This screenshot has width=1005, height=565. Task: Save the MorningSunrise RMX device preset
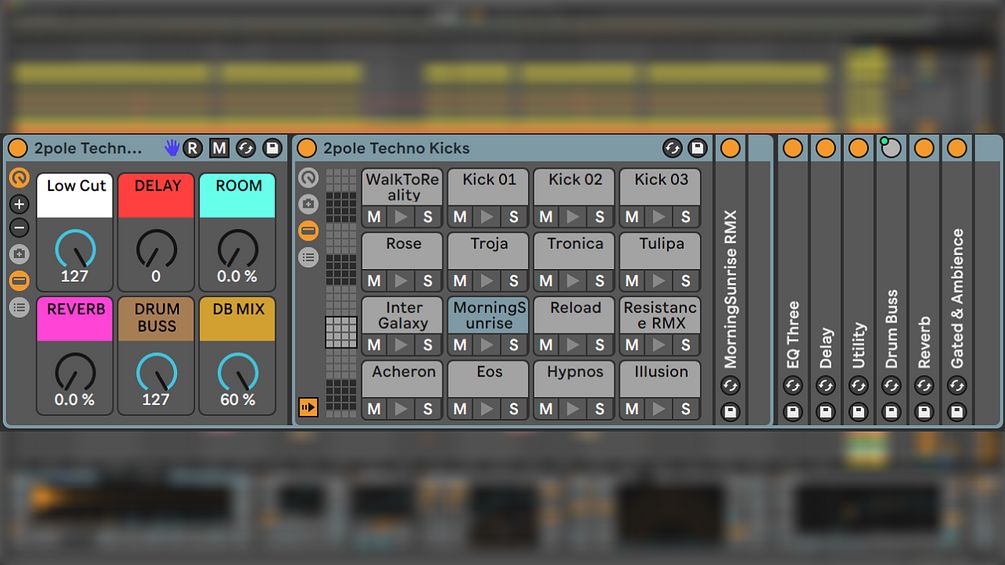730,411
